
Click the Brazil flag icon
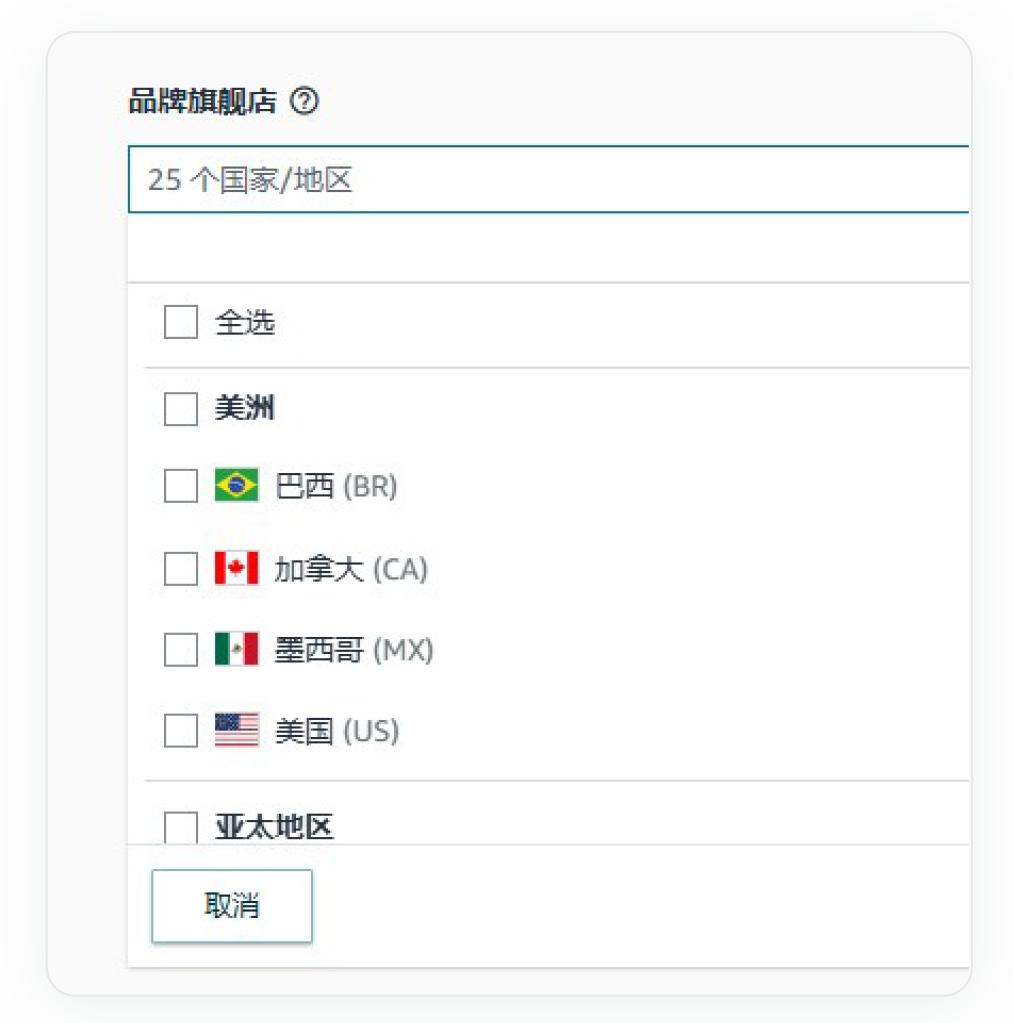click(236, 486)
